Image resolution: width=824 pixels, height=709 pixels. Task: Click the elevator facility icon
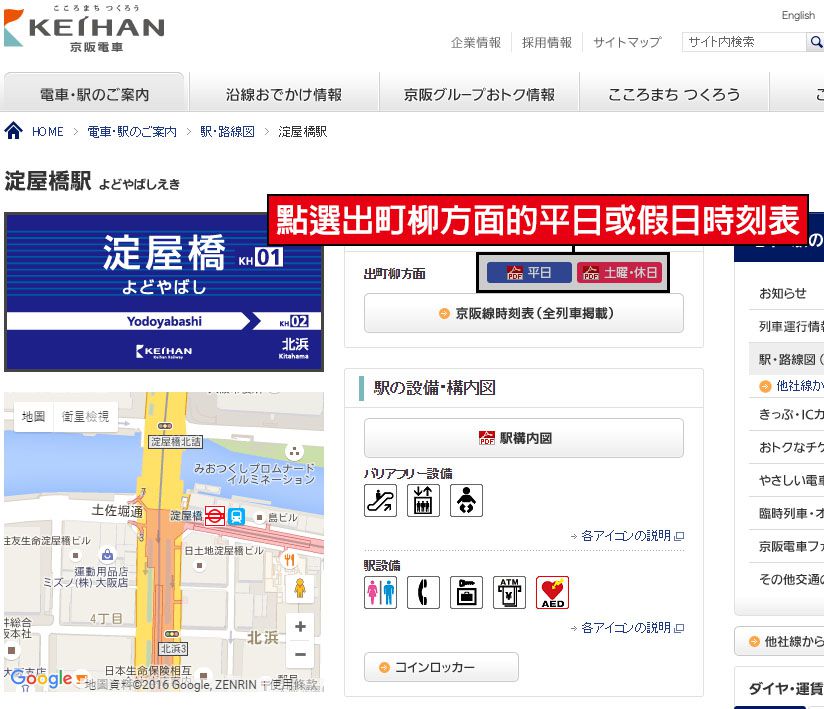pyautogui.click(x=424, y=500)
